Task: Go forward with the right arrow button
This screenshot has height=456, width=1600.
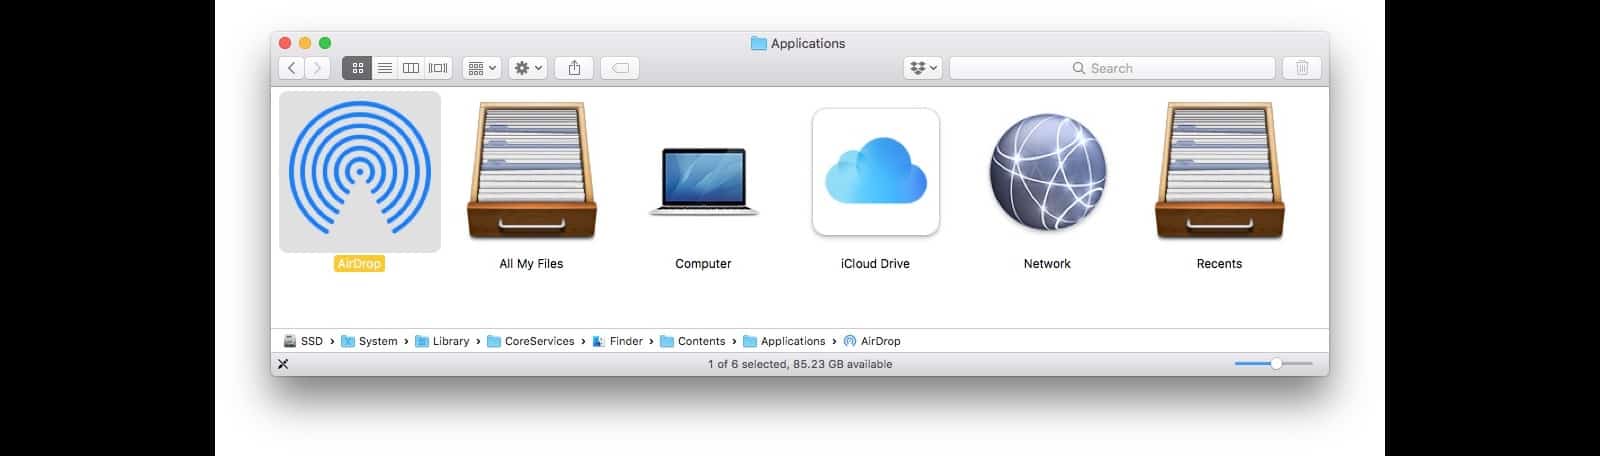Action: point(317,68)
